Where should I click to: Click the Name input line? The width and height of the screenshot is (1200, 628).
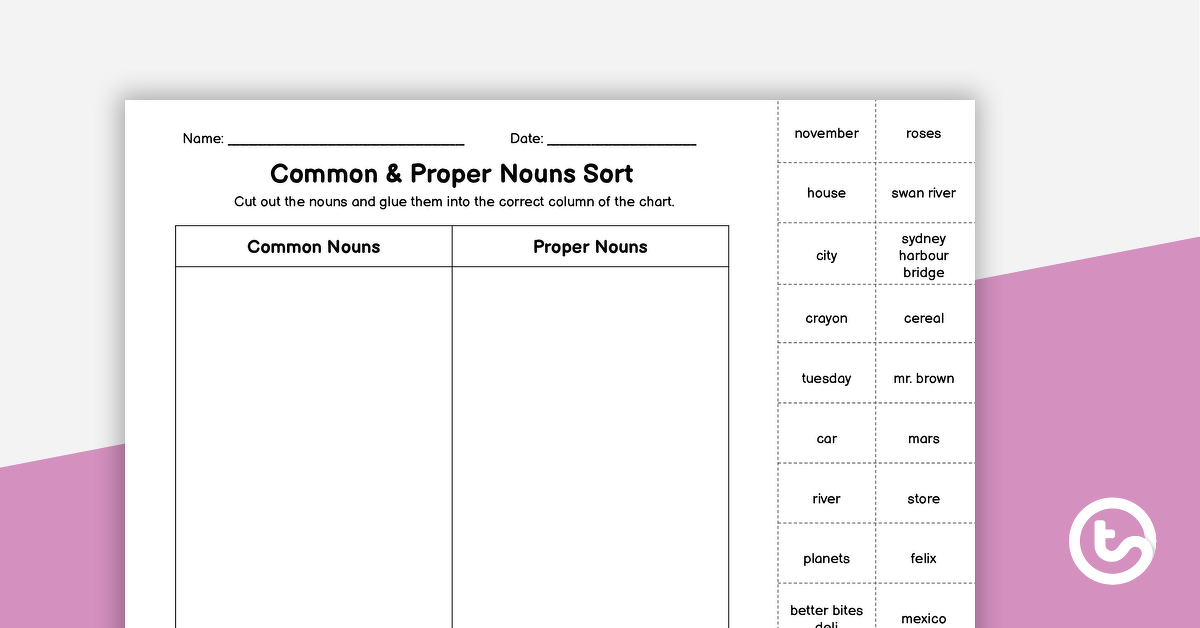point(345,139)
